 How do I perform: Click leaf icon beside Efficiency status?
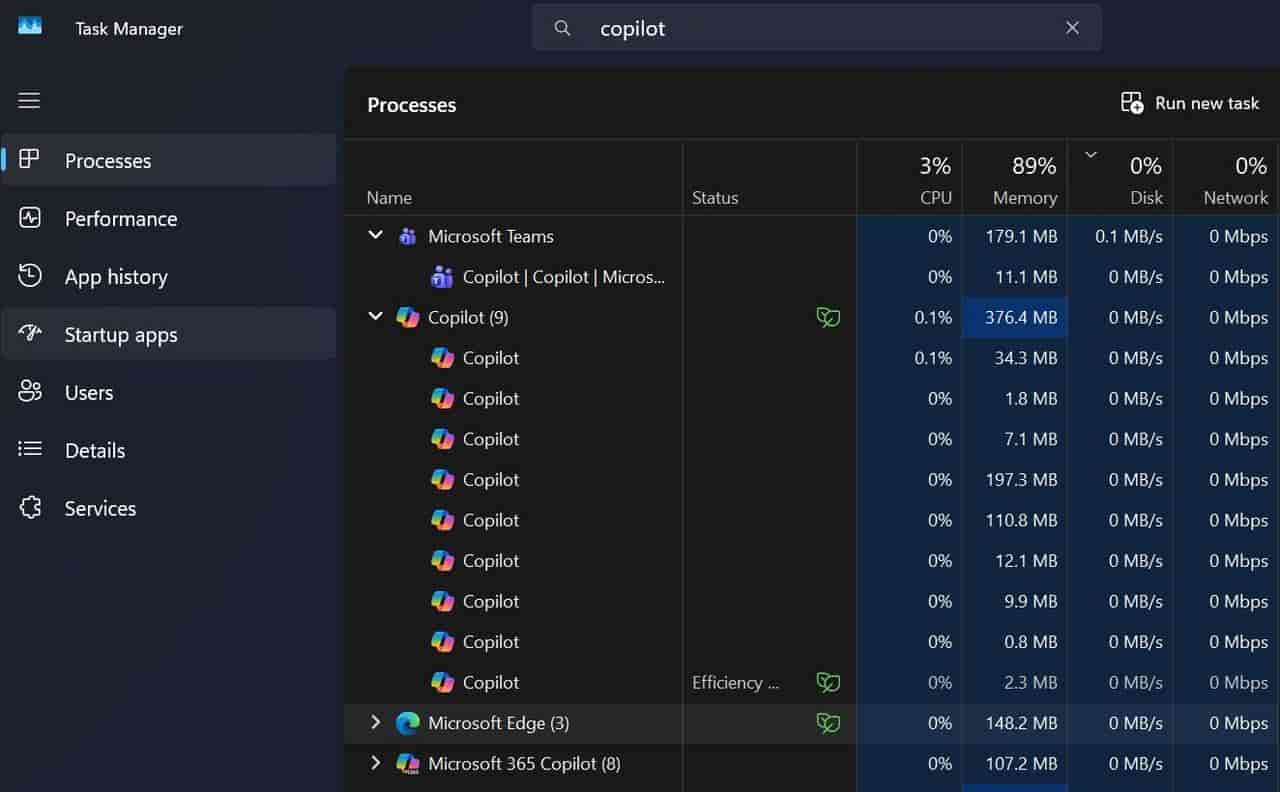click(828, 682)
